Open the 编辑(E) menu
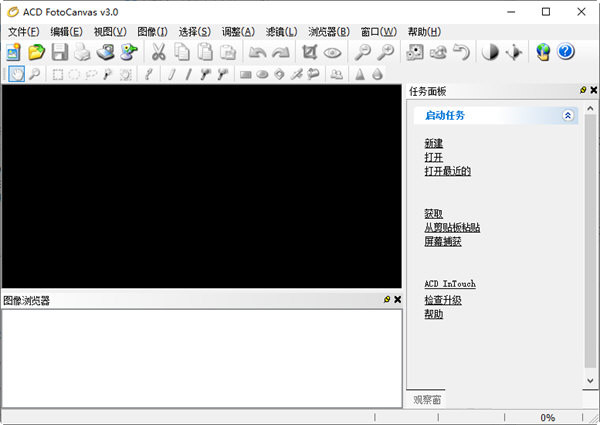600x425 pixels. 67,32
